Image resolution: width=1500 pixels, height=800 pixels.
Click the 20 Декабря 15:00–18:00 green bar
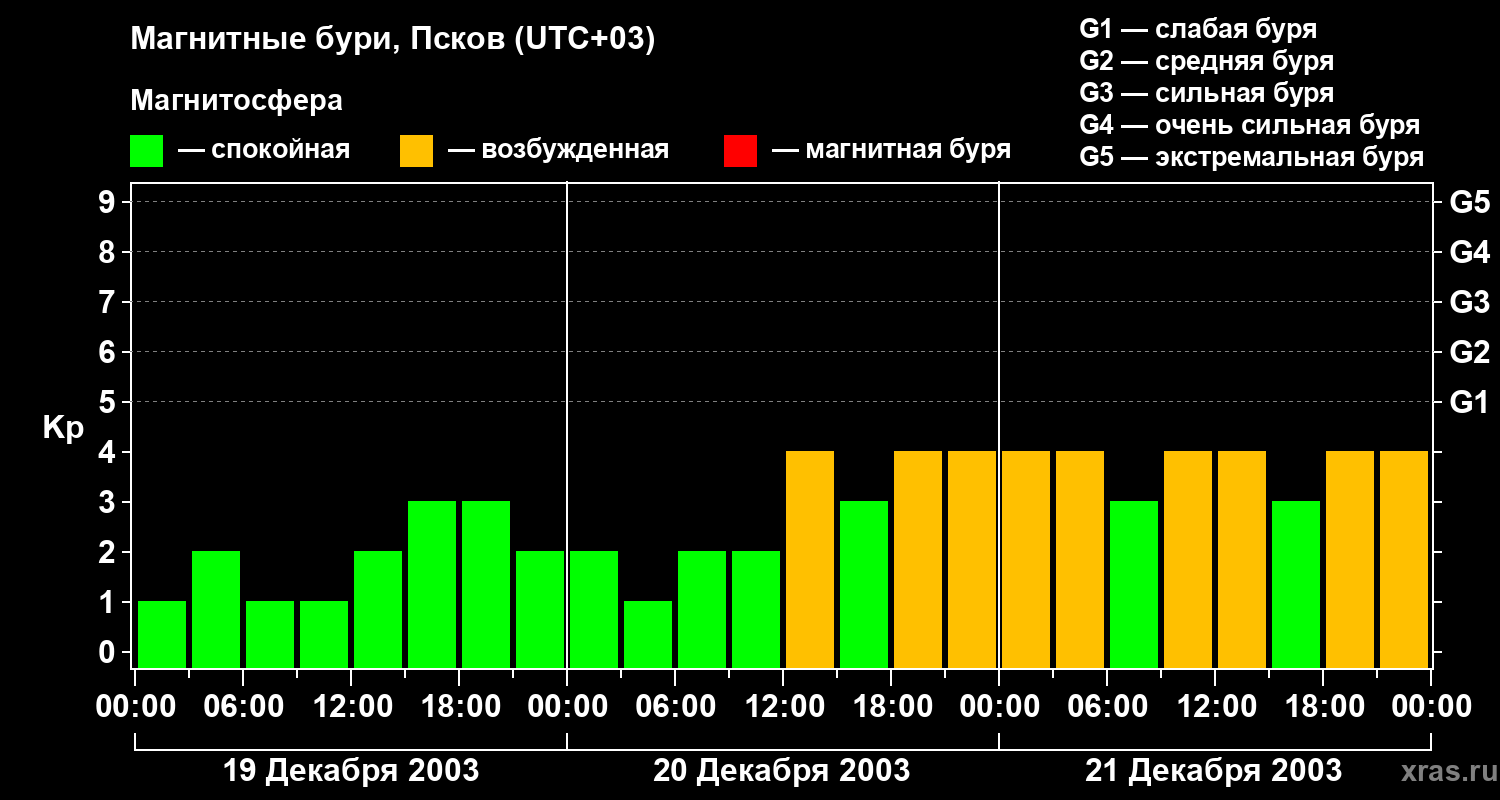(864, 584)
